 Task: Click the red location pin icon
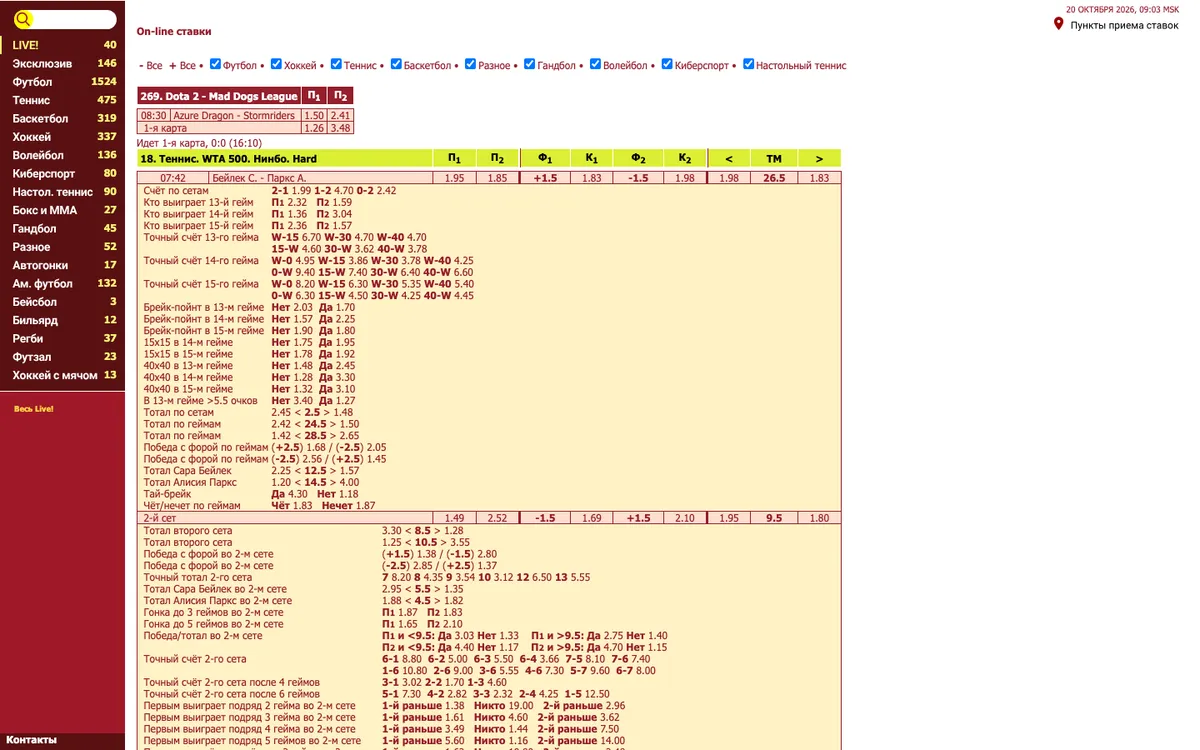point(1059,24)
